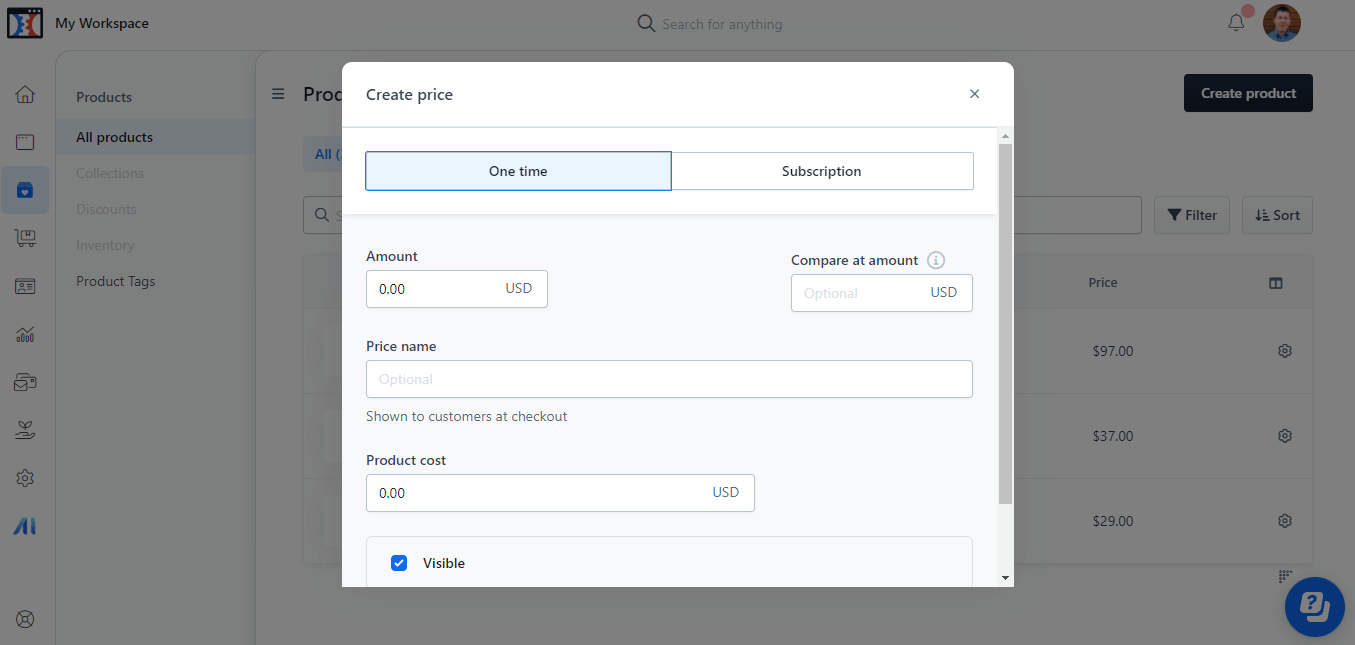
Task: Select the One time pricing tab
Action: point(518,170)
